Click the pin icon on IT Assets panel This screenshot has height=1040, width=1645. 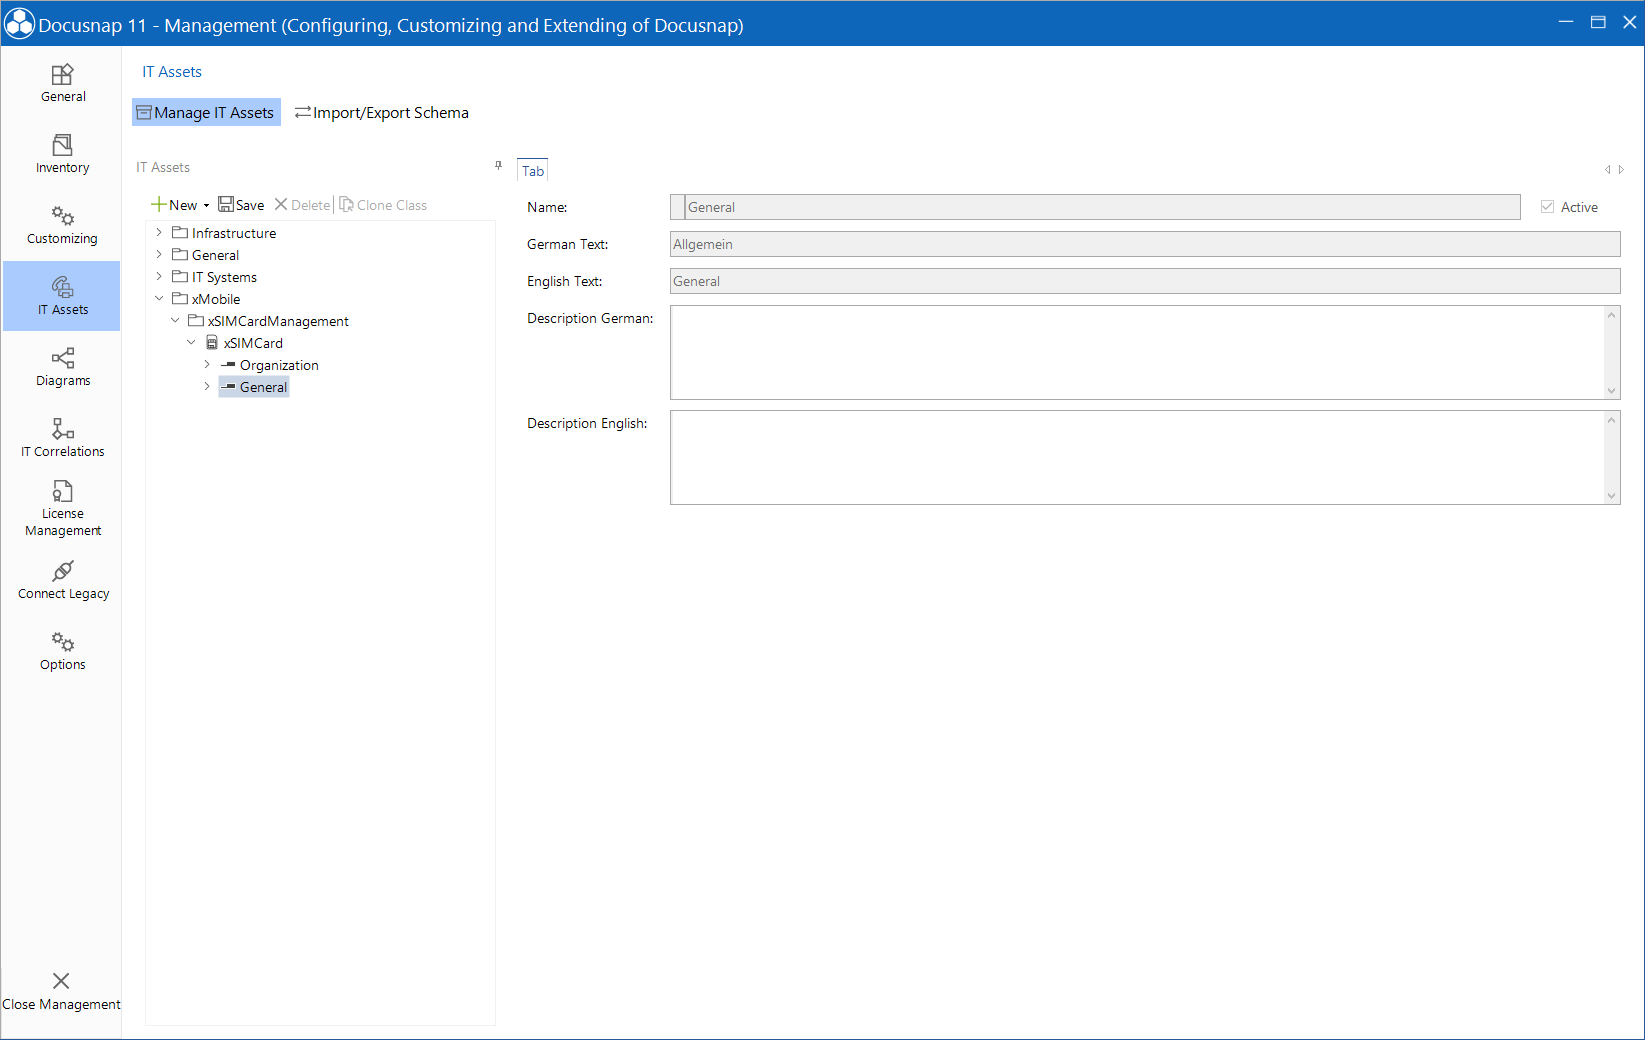point(497,166)
